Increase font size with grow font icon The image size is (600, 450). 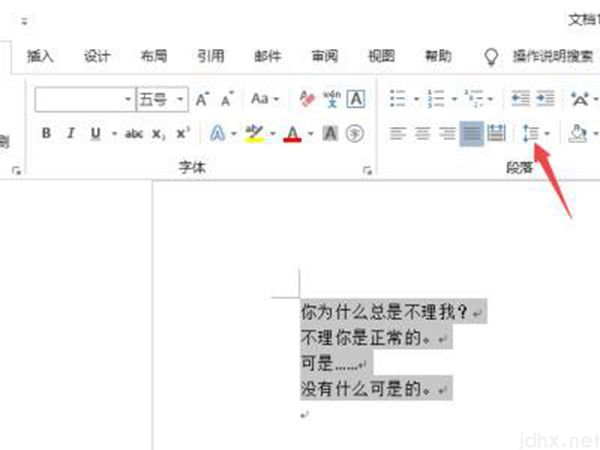point(202,99)
